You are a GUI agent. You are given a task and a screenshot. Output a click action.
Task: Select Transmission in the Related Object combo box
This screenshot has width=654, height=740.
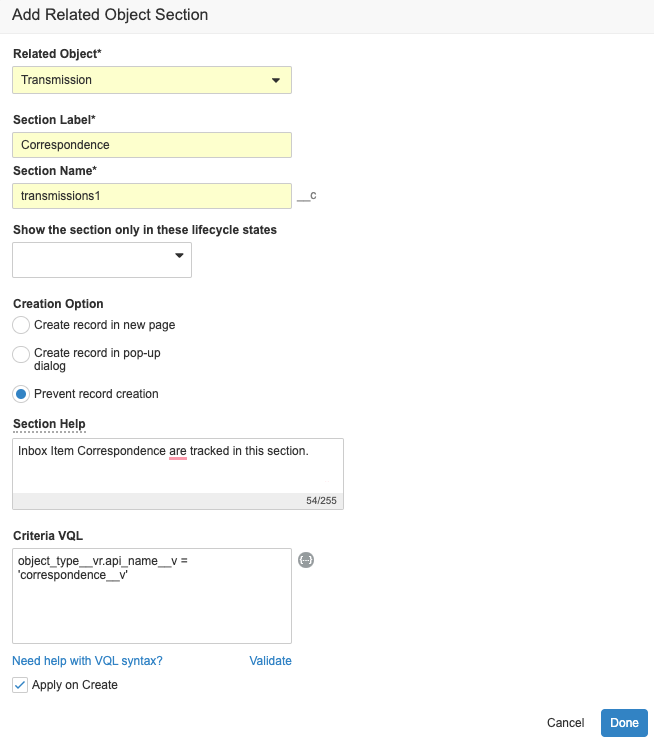[152, 80]
